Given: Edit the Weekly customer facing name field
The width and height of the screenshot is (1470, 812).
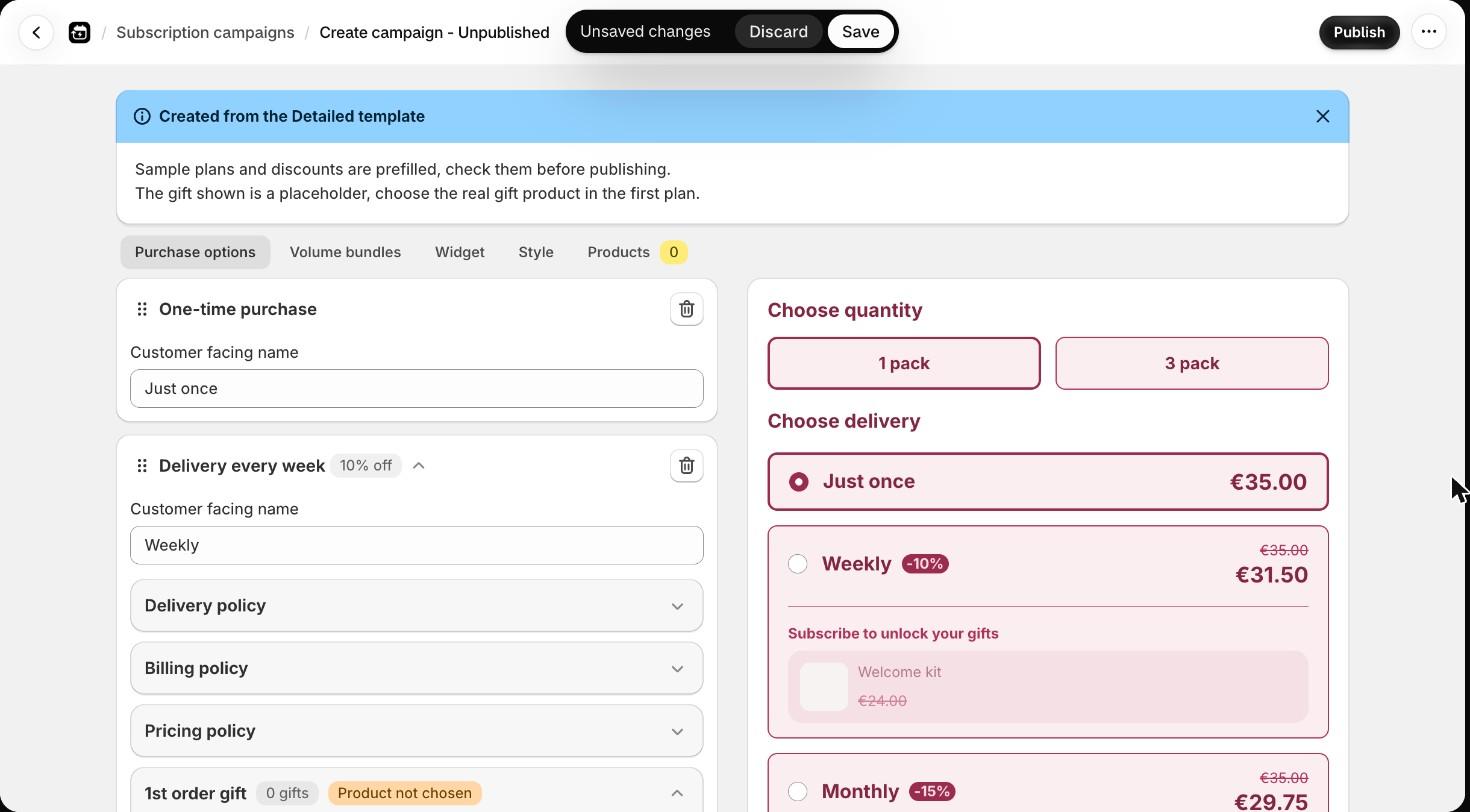Looking at the screenshot, I should pos(417,546).
